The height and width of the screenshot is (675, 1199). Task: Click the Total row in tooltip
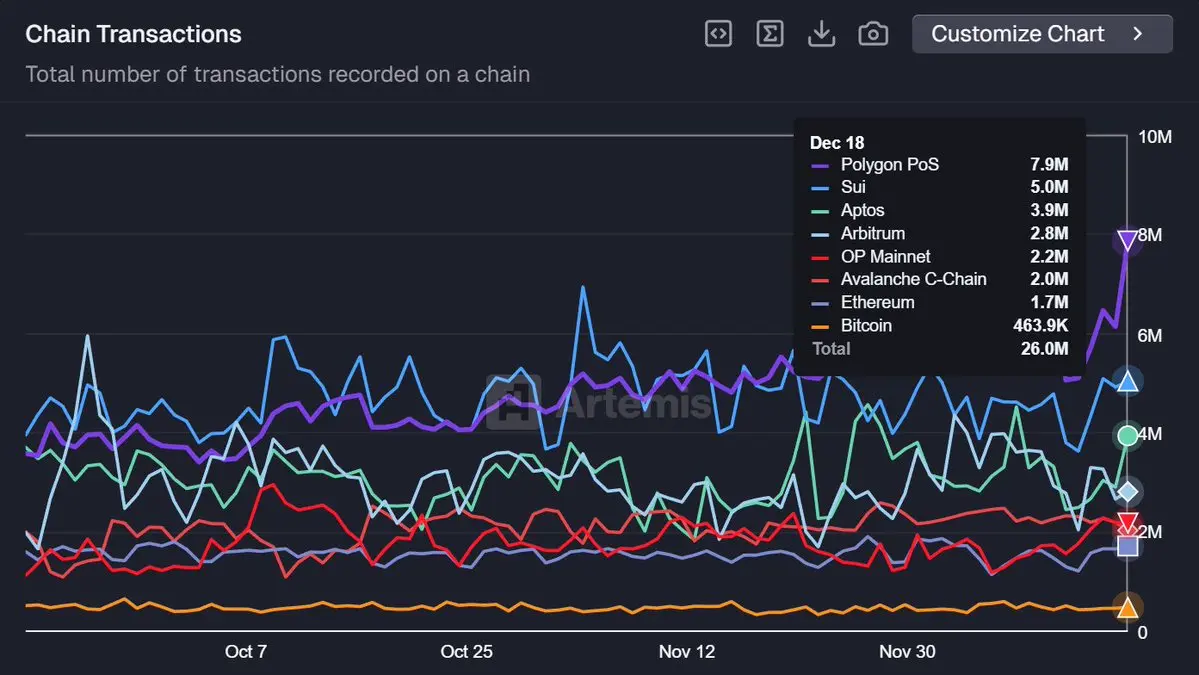831,349
